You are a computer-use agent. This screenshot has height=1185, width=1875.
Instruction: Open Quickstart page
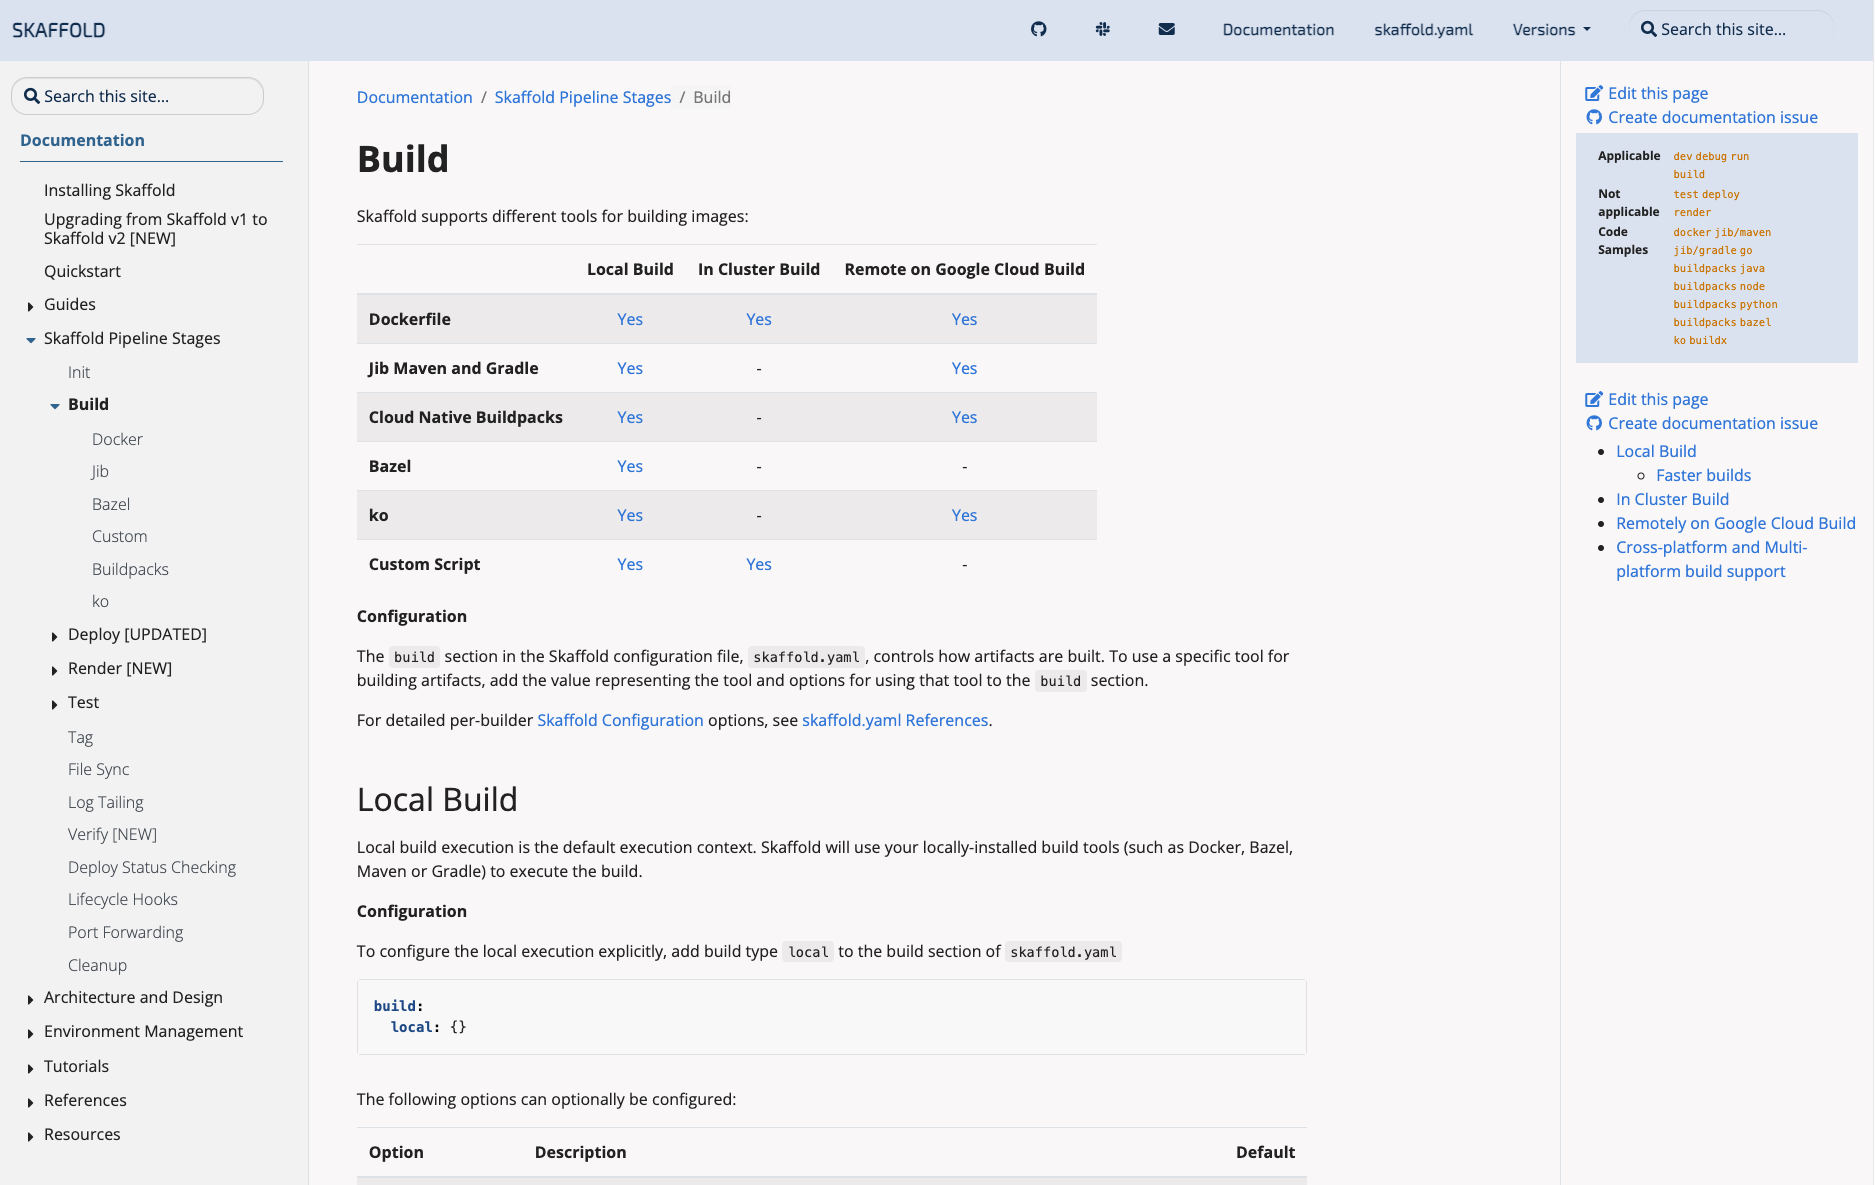[82, 271]
